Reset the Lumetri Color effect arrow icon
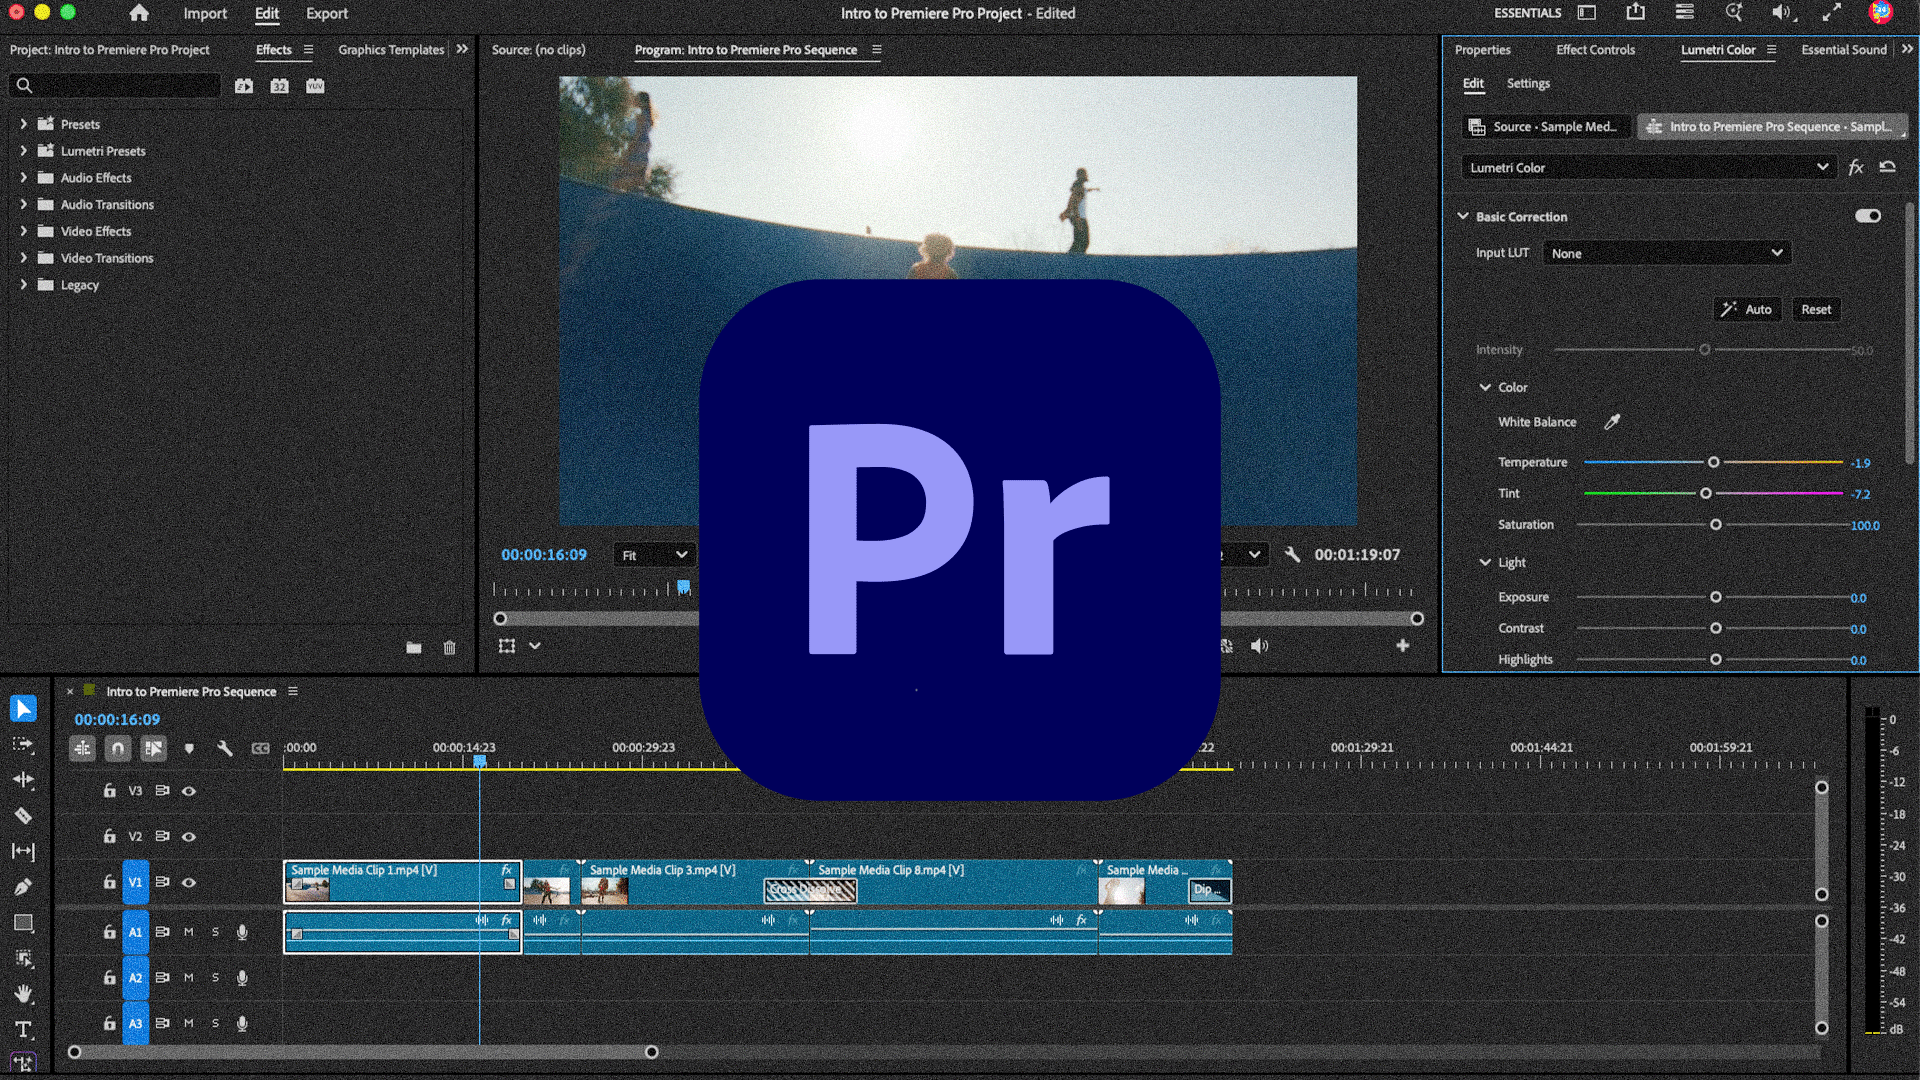The height and width of the screenshot is (1080, 1920). click(1888, 167)
